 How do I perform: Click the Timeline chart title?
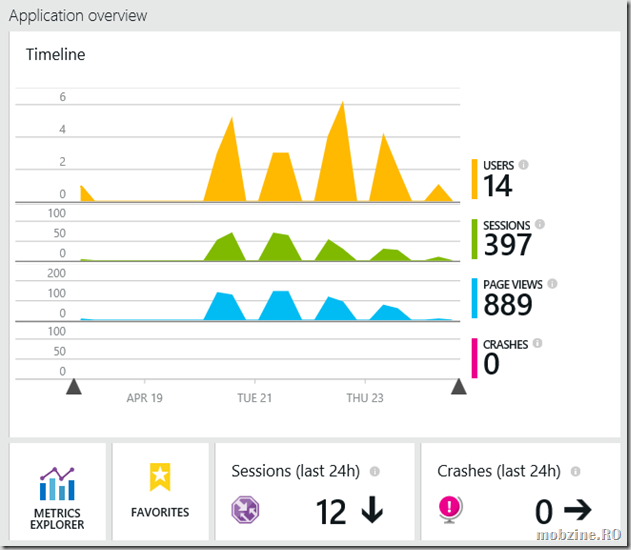(x=55, y=55)
